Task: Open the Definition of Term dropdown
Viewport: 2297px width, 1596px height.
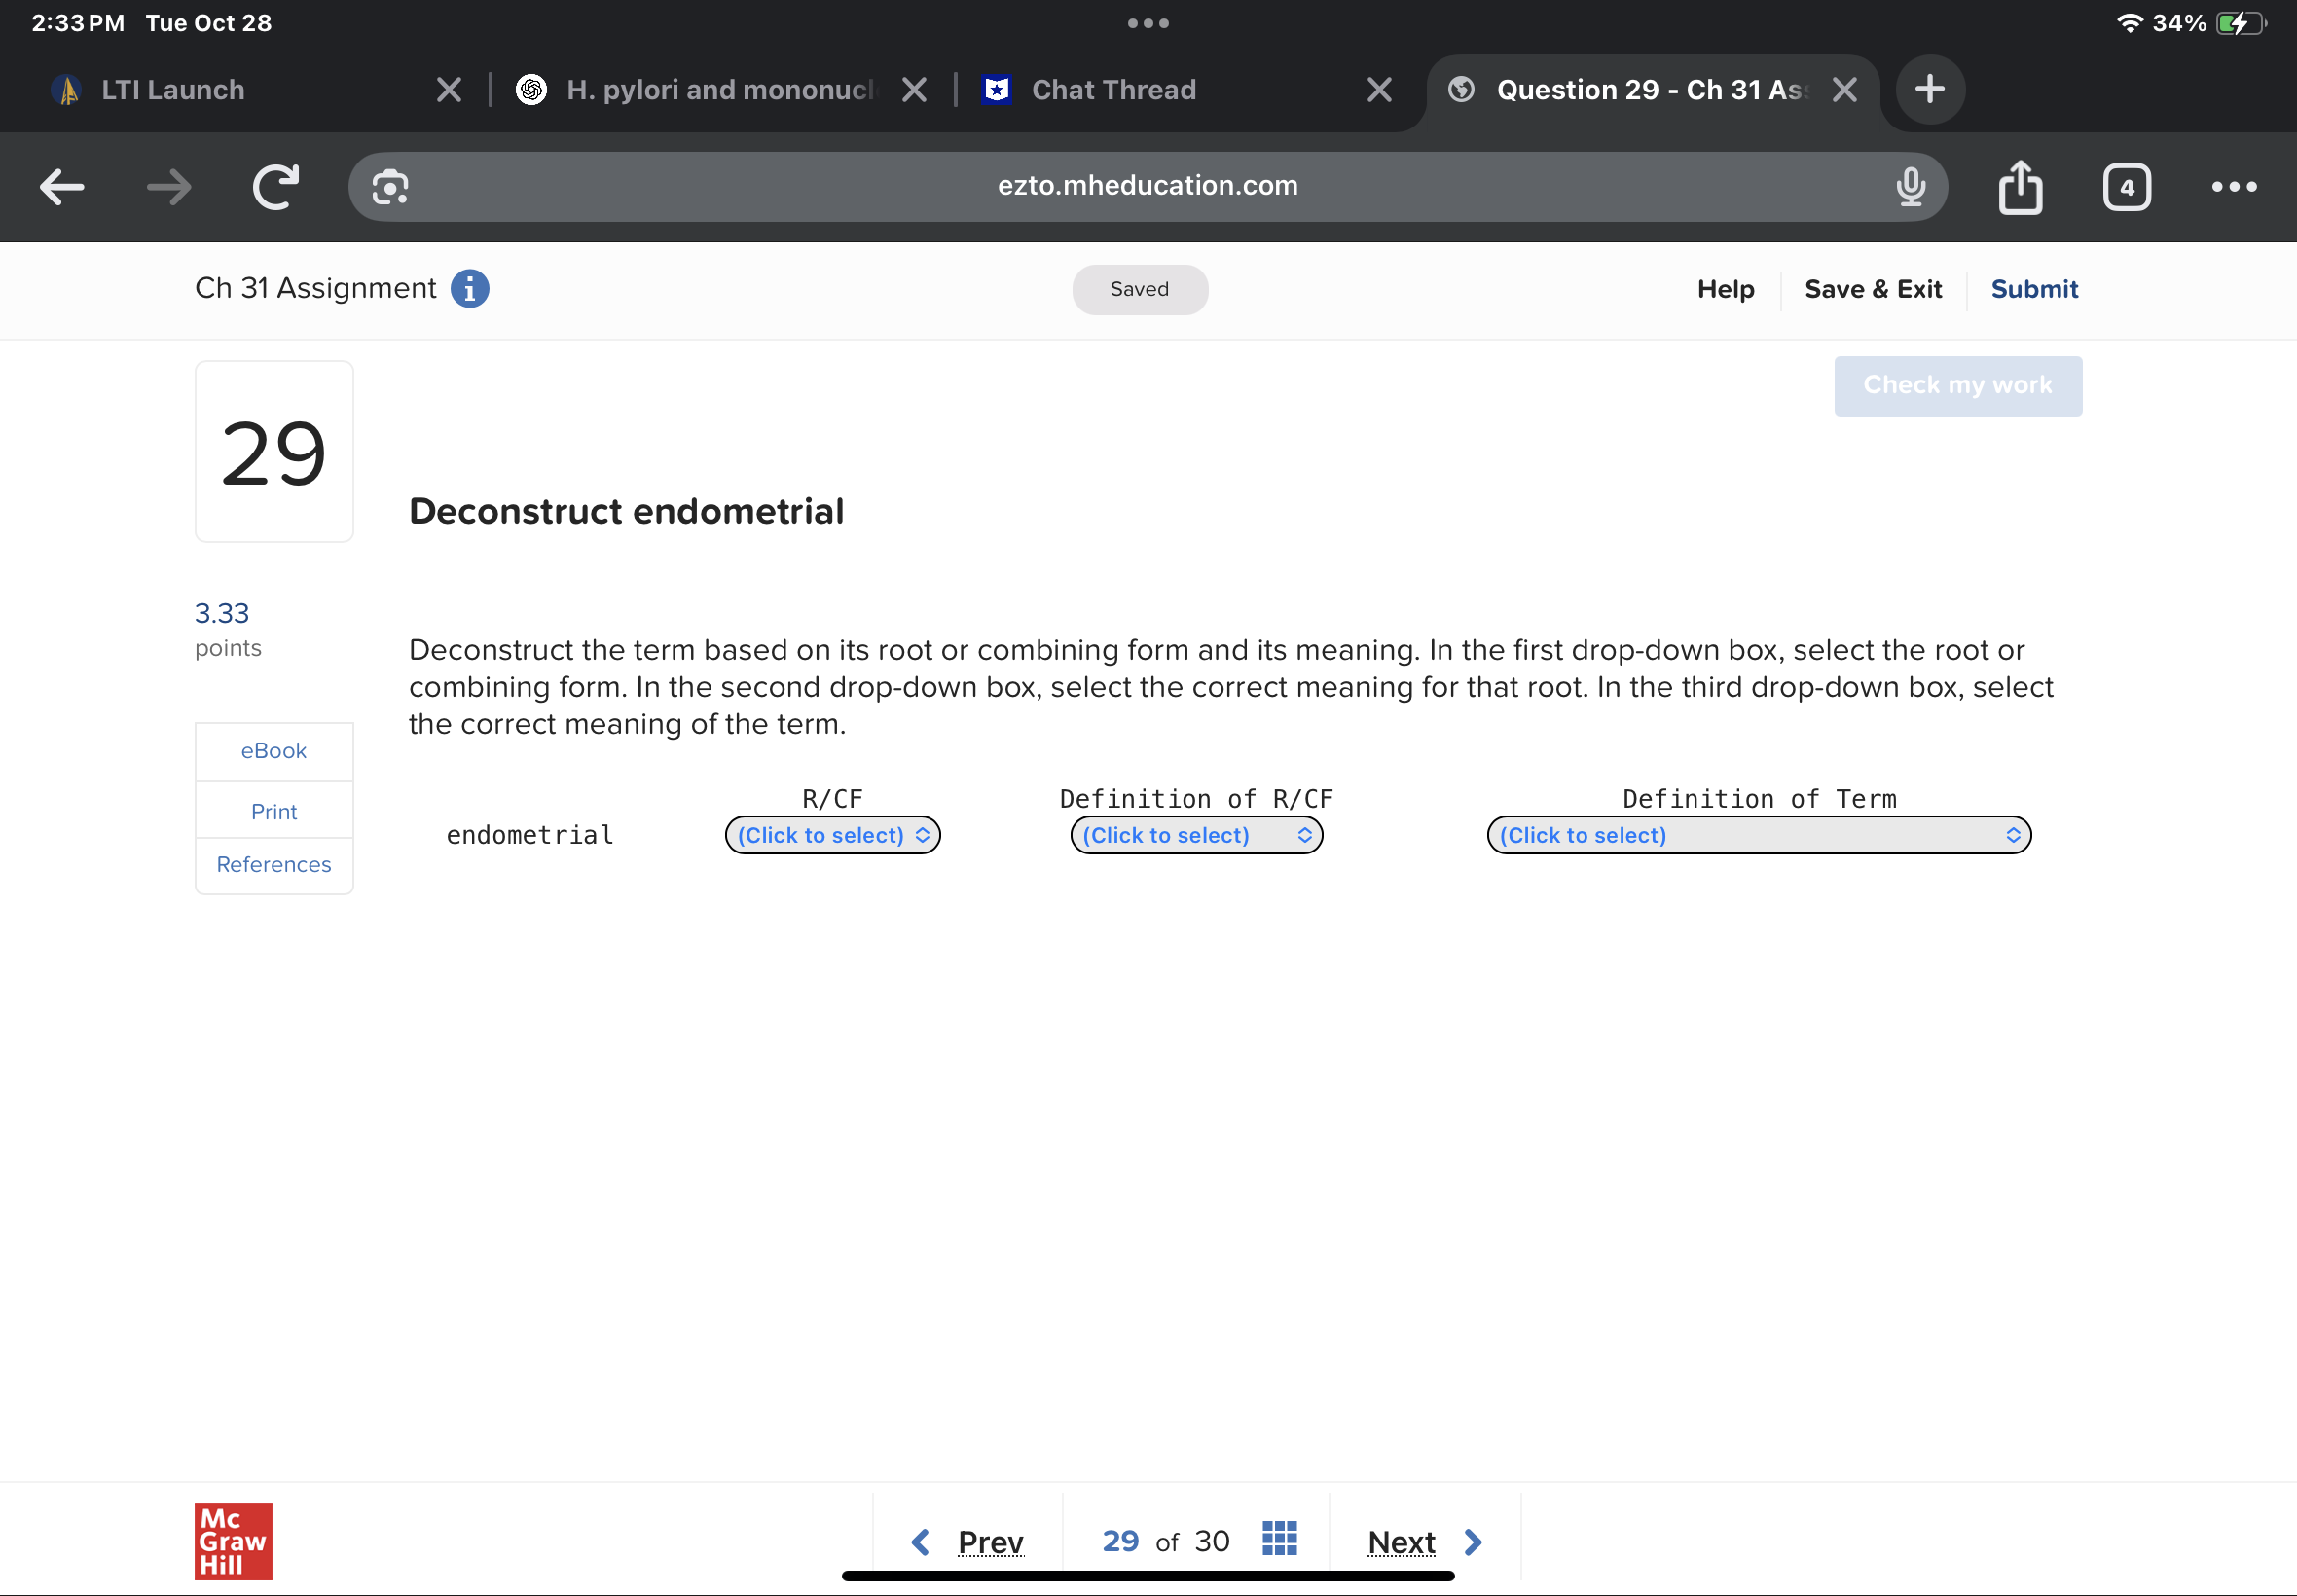Action: (x=1758, y=835)
